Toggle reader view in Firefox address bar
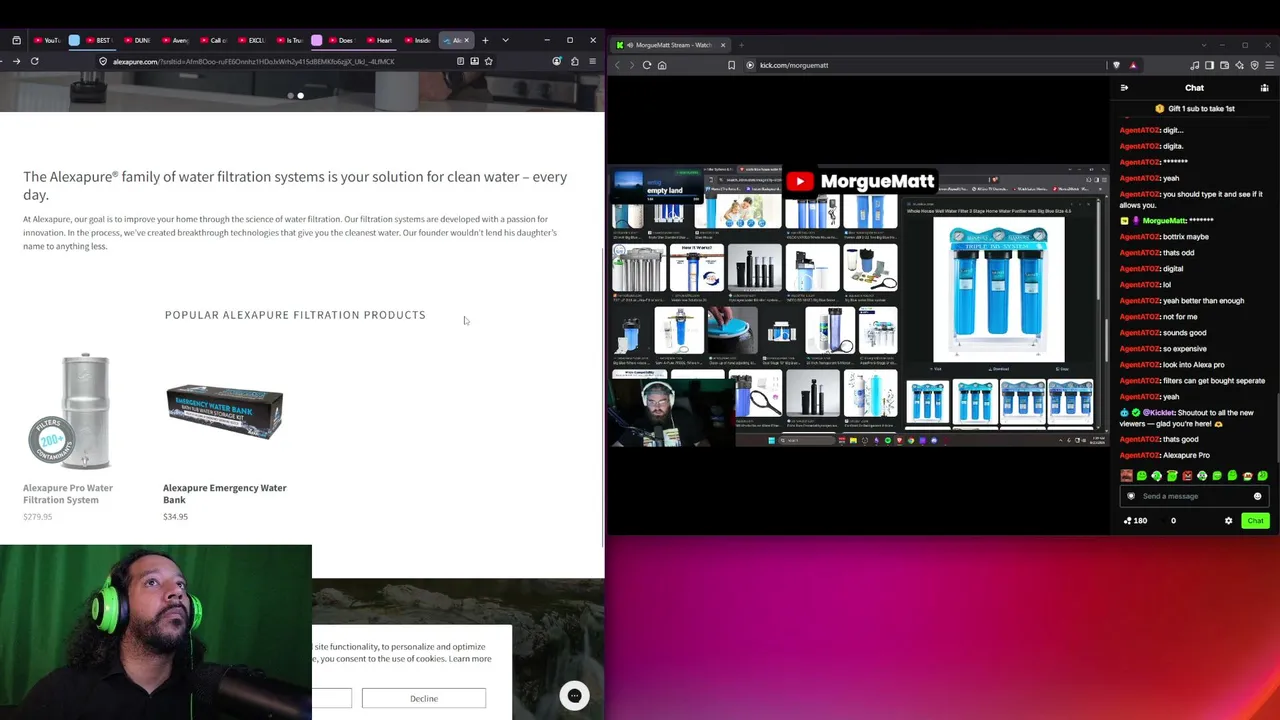The image size is (1280, 720). point(460,61)
